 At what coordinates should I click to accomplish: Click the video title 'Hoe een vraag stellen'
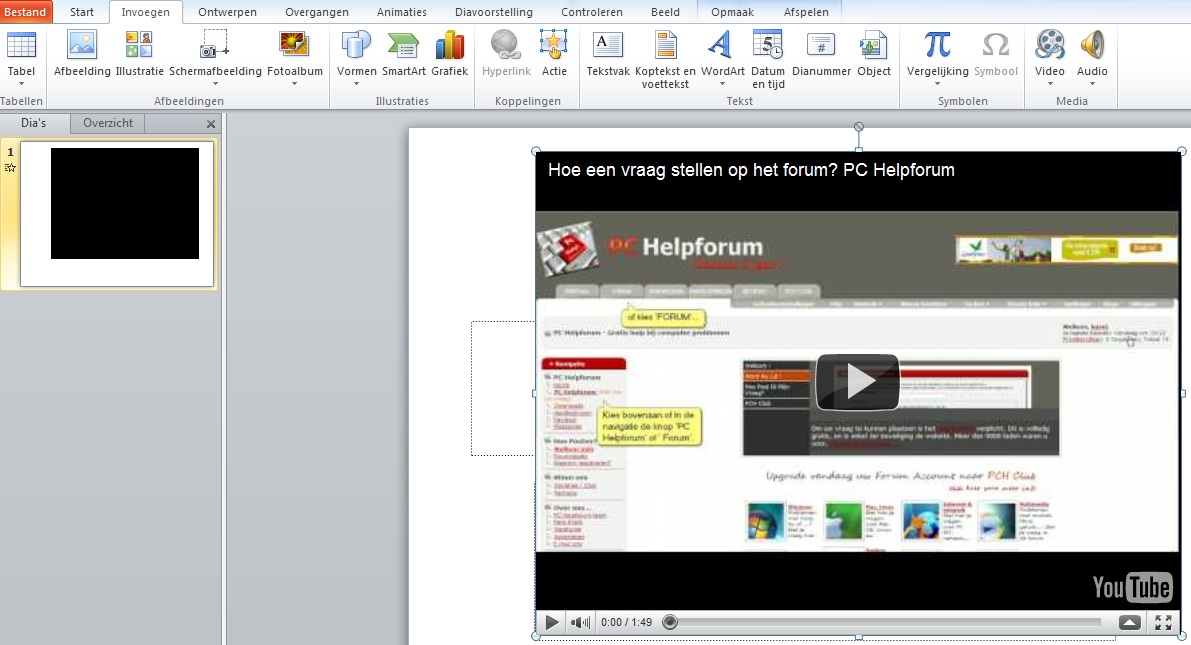pos(750,170)
